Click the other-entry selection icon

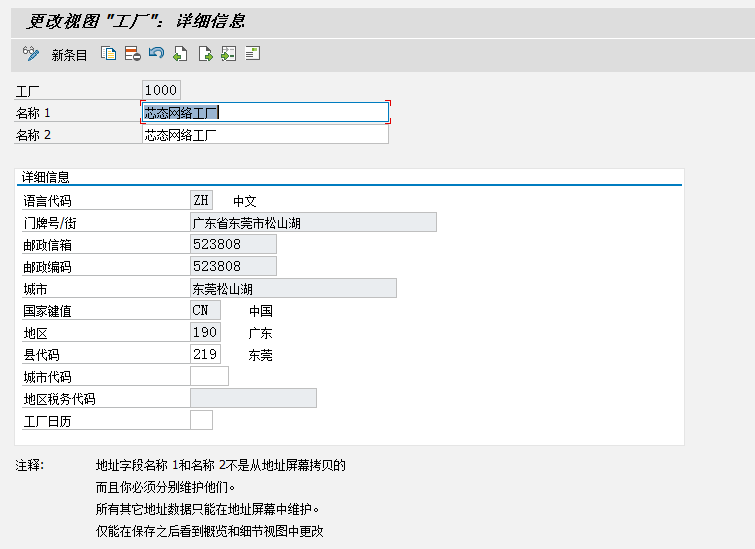(x=229, y=53)
